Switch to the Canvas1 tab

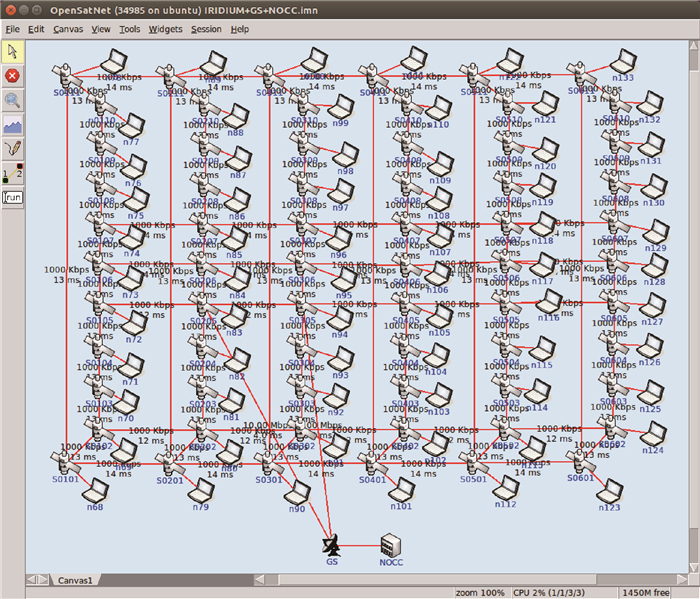75,580
